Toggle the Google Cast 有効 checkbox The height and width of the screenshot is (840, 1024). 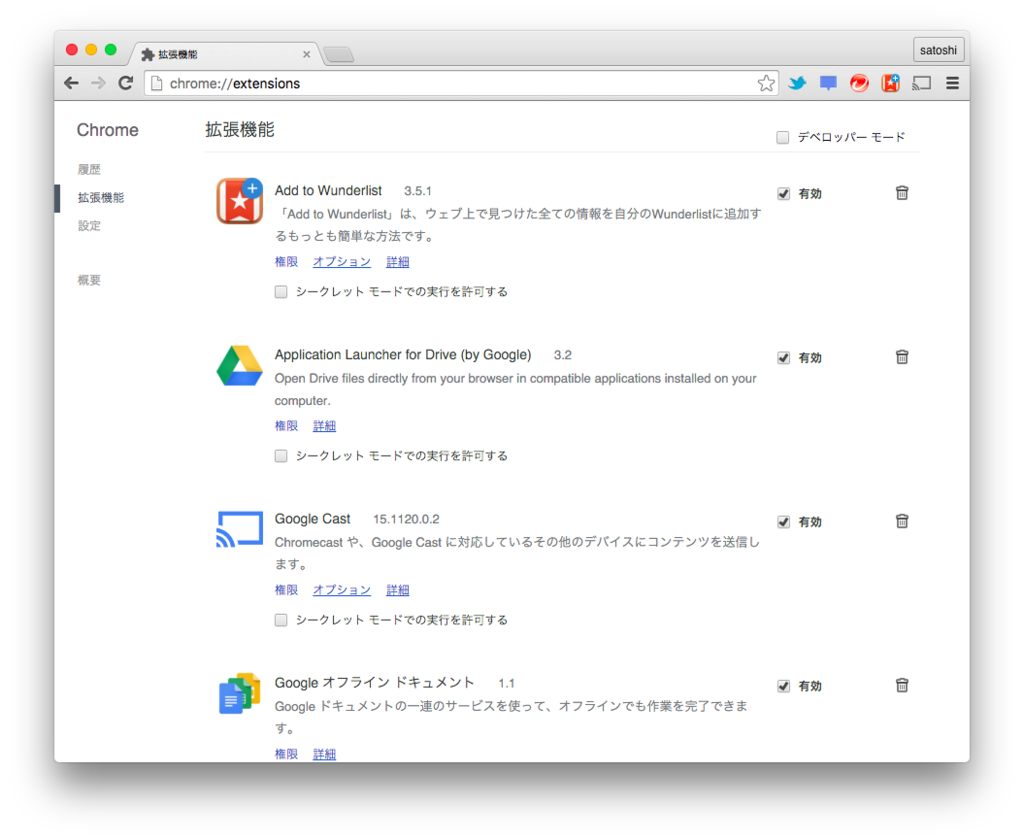pos(784,521)
